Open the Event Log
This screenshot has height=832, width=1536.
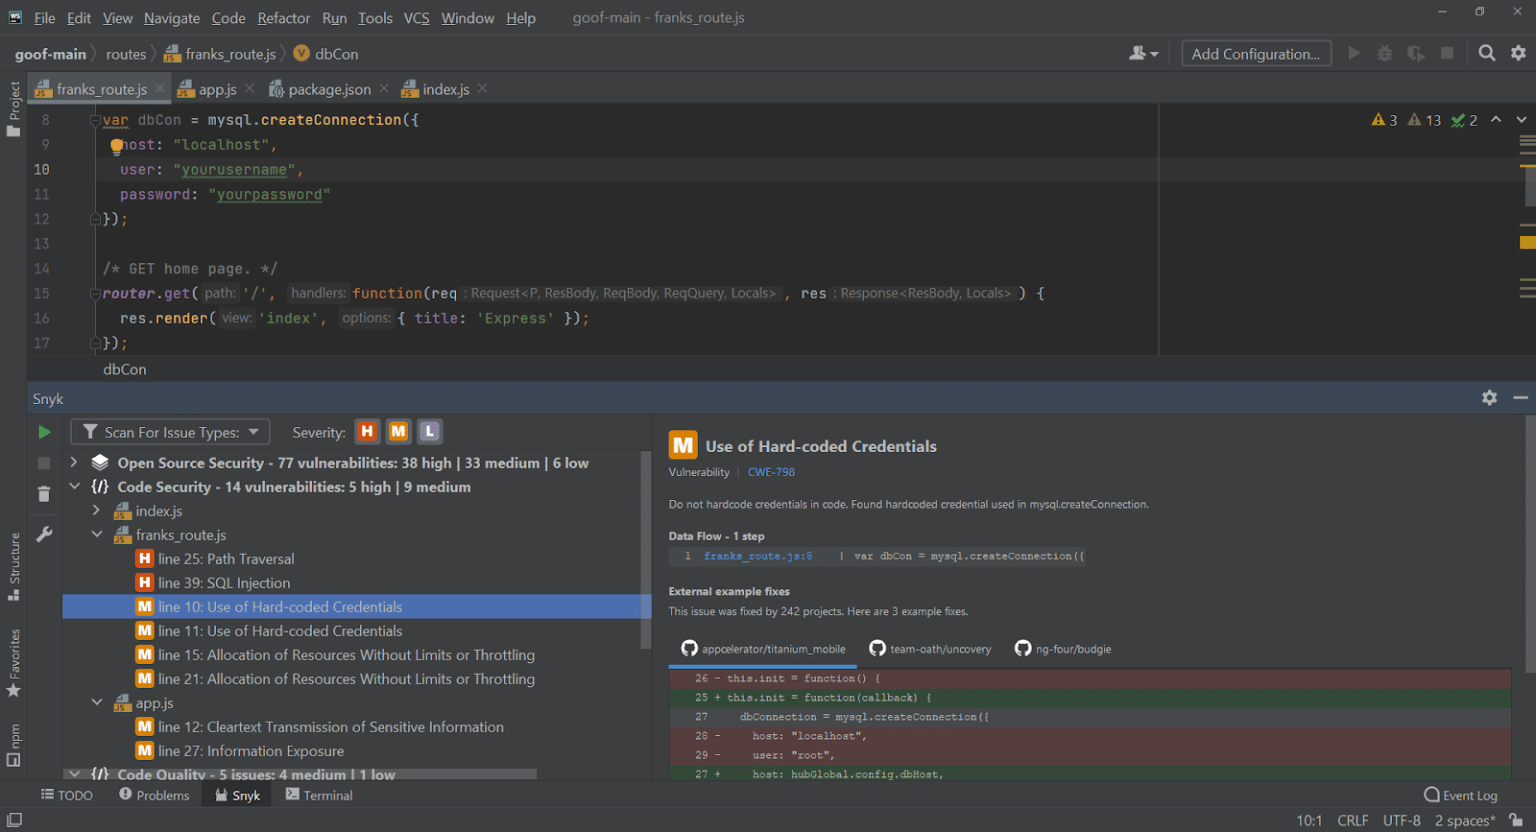1460,794
